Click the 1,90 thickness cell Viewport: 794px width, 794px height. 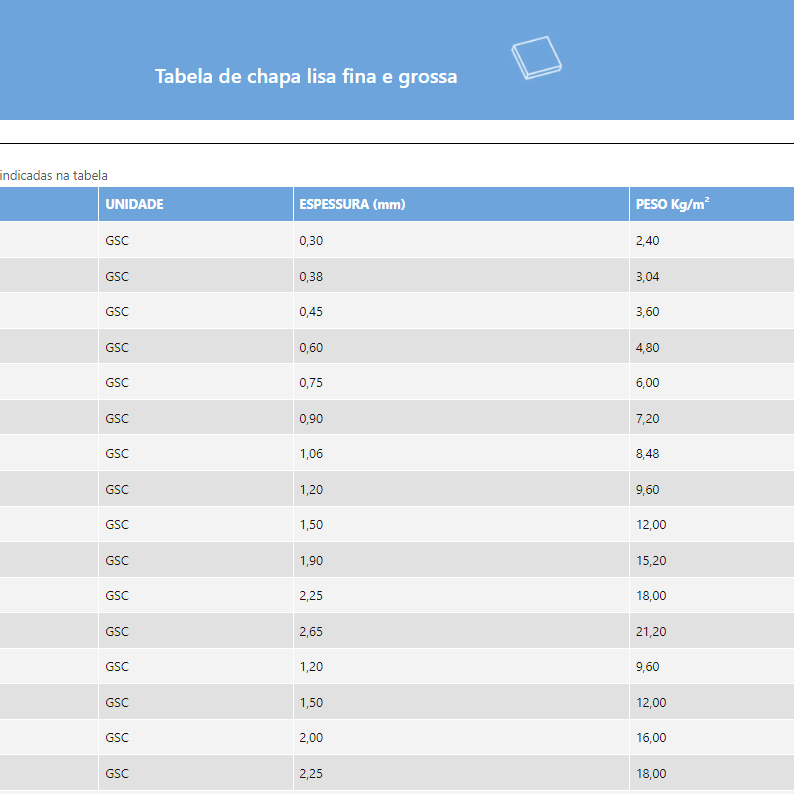coord(312,560)
